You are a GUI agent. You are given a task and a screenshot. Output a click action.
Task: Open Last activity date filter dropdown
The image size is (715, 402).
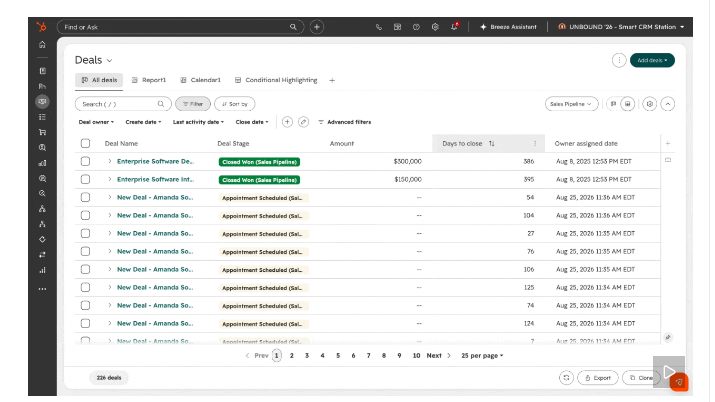[198, 122]
